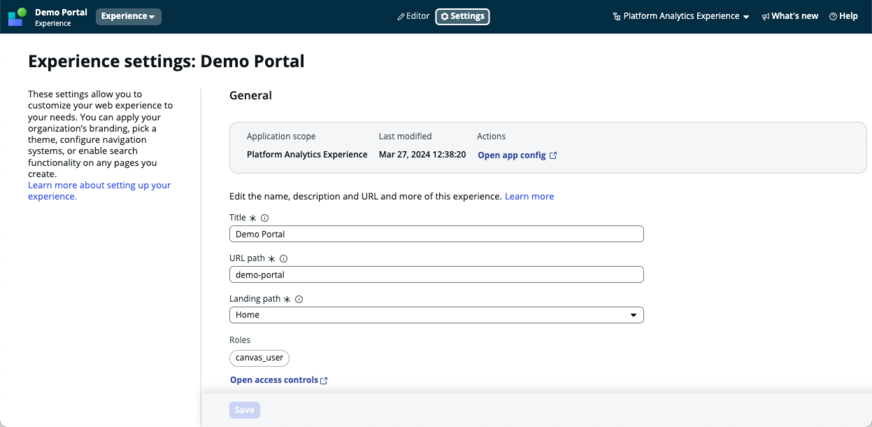
Task: Expand the Platform Analytics Experience scope picker
Action: pyautogui.click(x=681, y=17)
